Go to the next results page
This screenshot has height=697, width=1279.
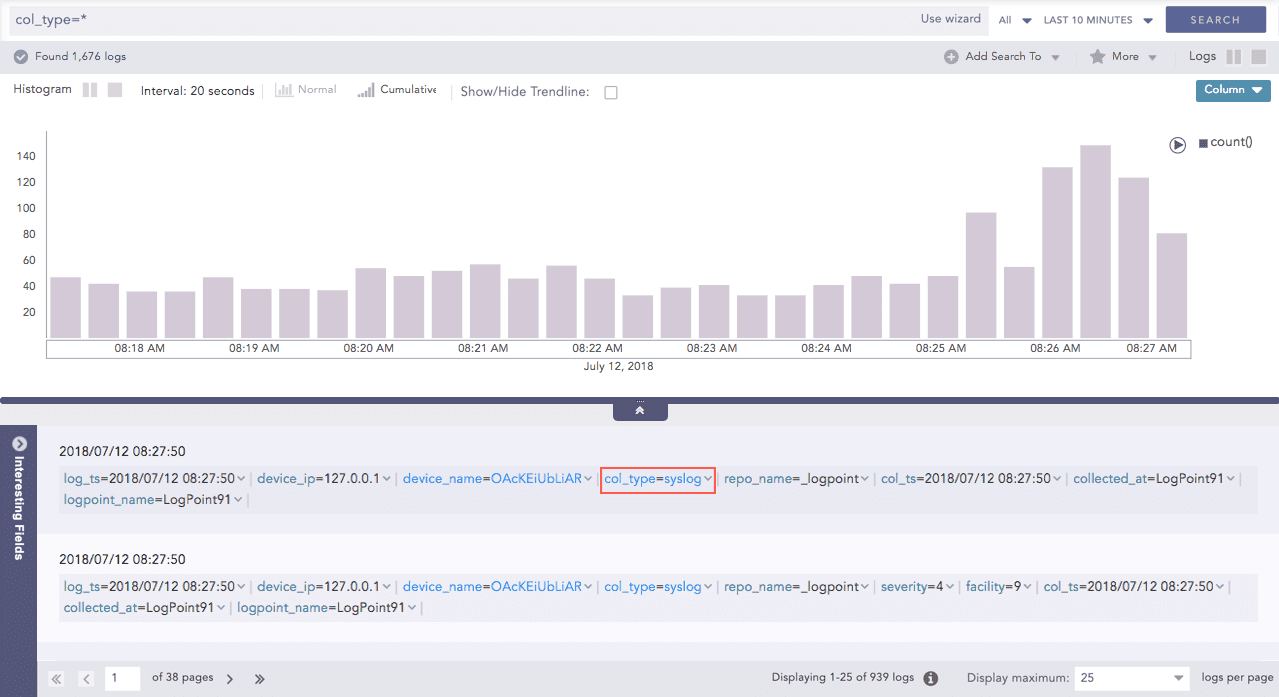(x=230, y=679)
